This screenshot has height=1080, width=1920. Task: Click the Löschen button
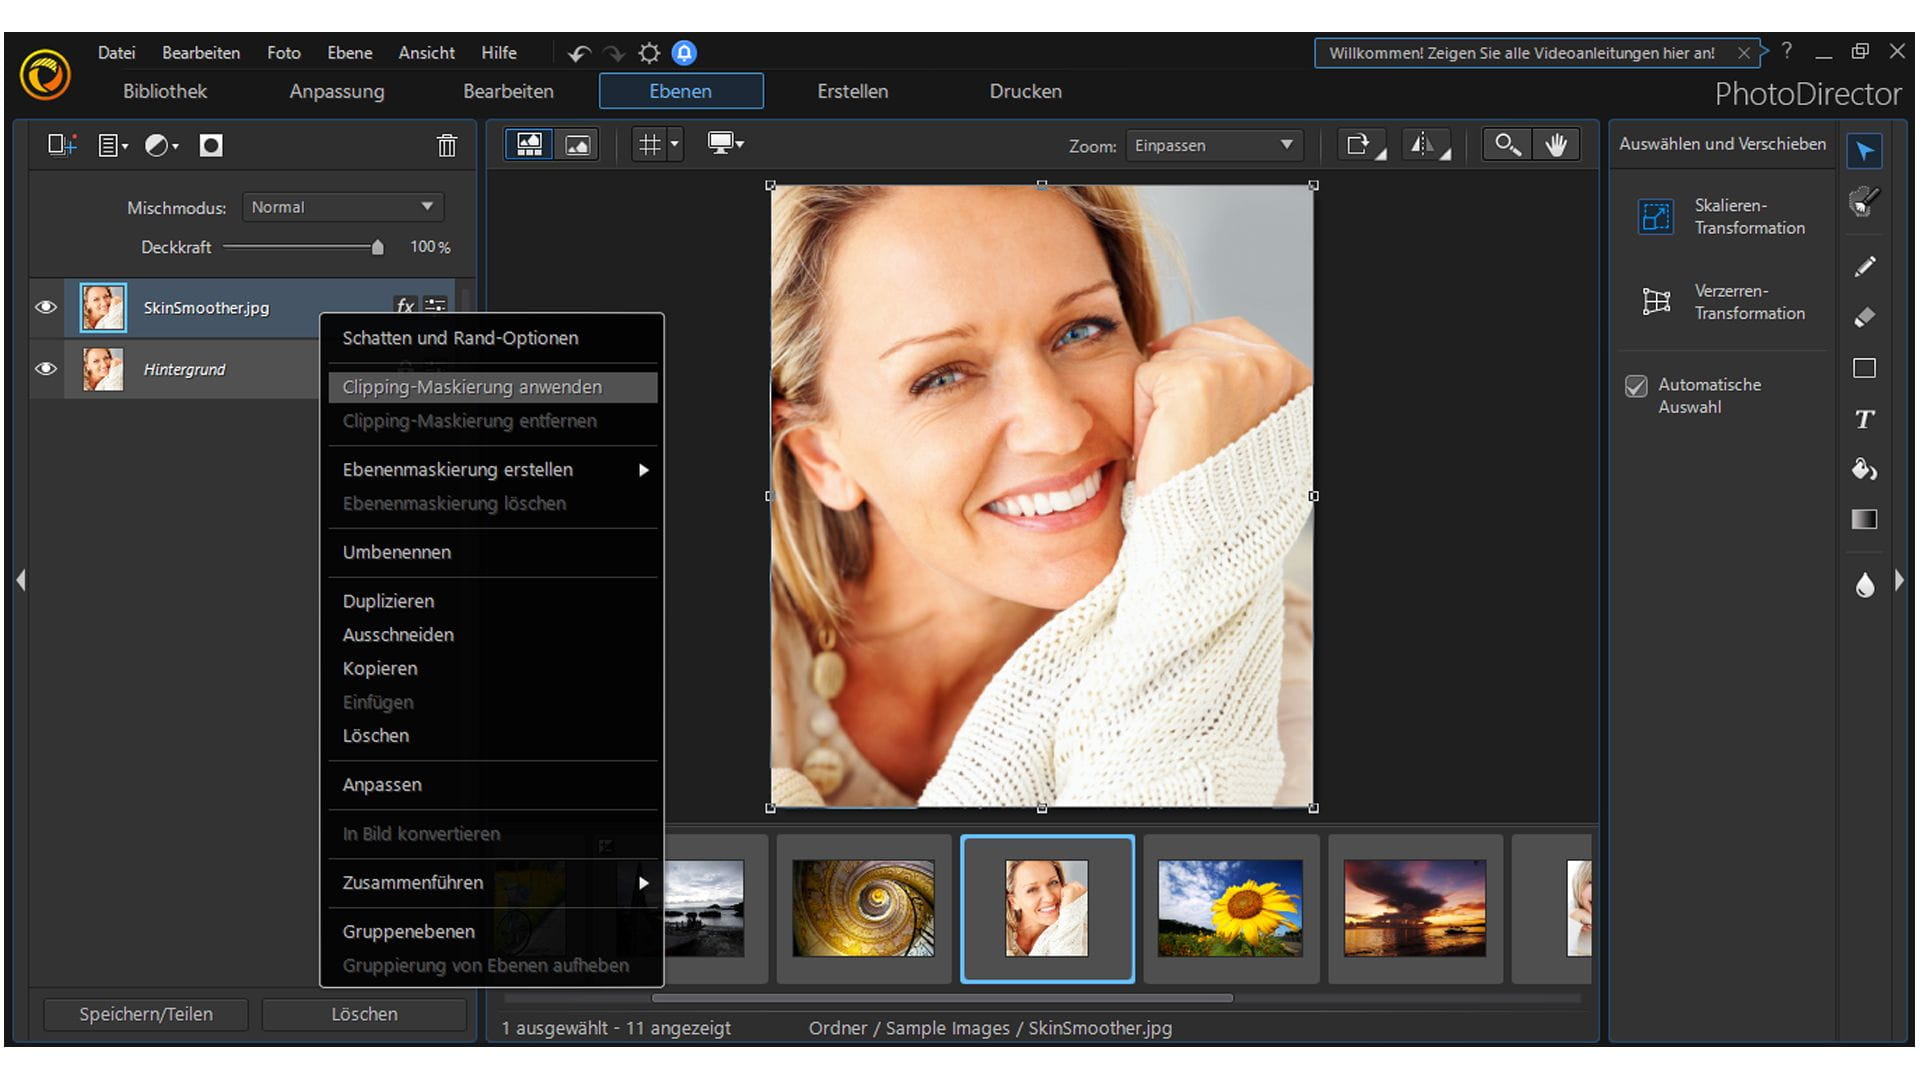[364, 1013]
